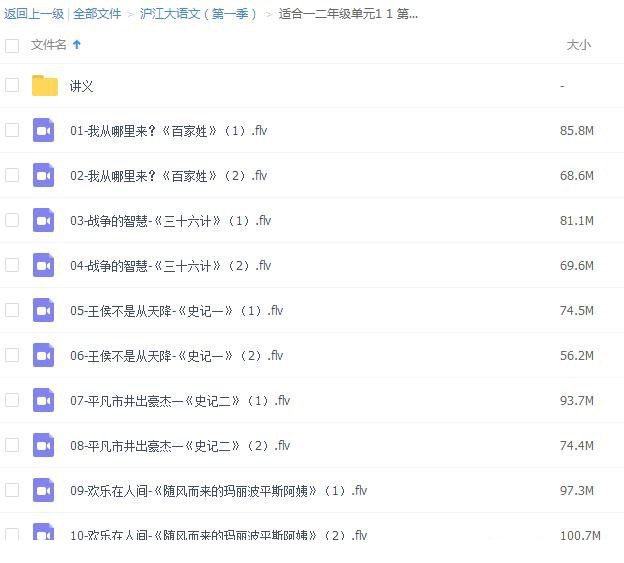
Task: Click size value 93.7M
Action: (577, 400)
